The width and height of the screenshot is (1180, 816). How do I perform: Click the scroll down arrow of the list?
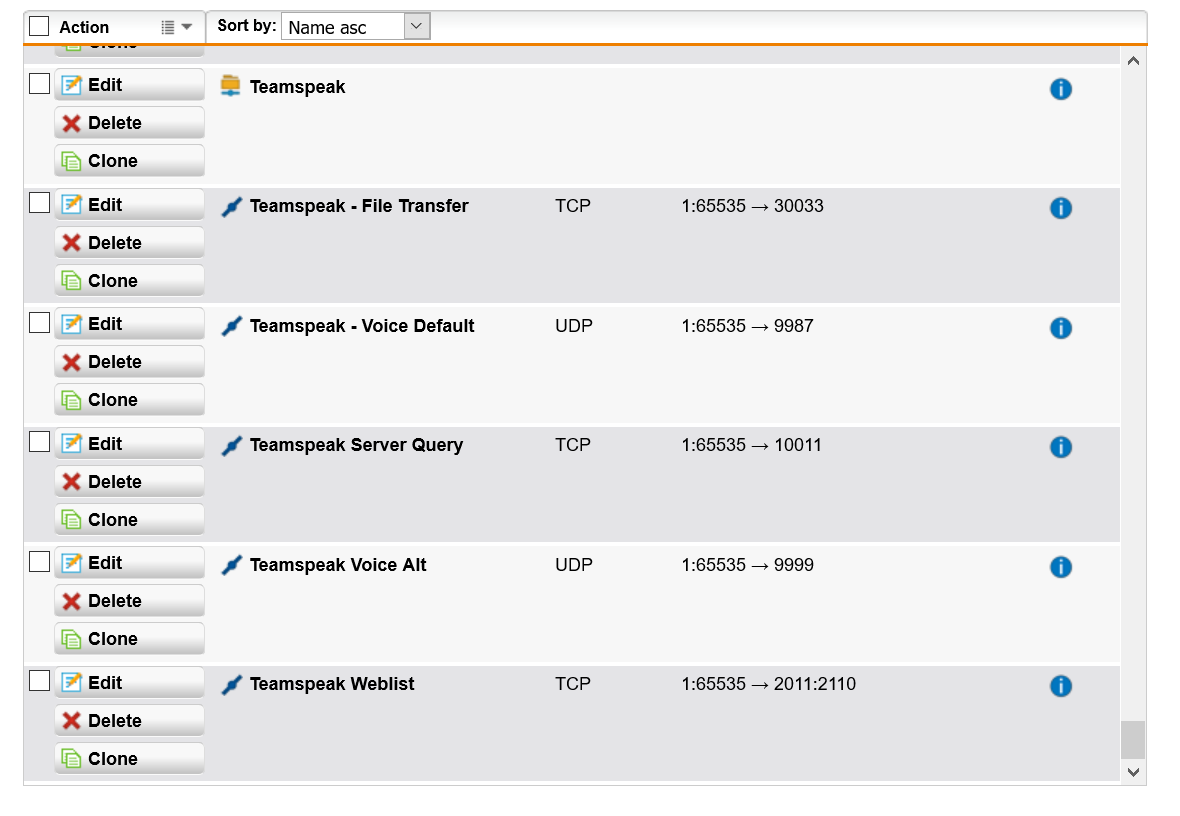tap(1133, 772)
